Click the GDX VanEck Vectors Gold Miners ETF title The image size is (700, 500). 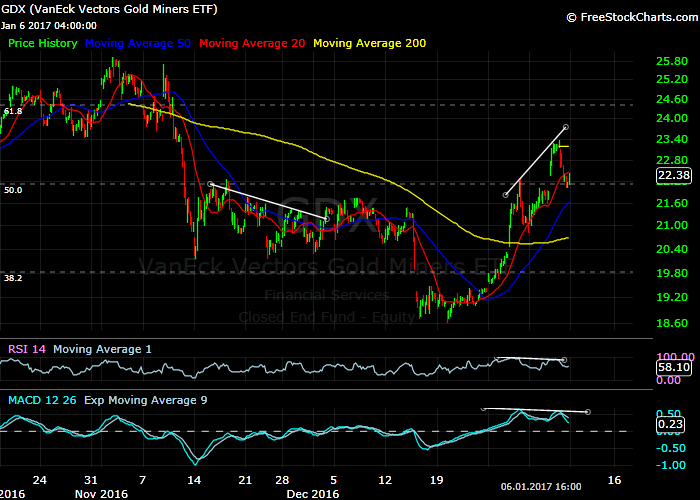click(x=109, y=9)
